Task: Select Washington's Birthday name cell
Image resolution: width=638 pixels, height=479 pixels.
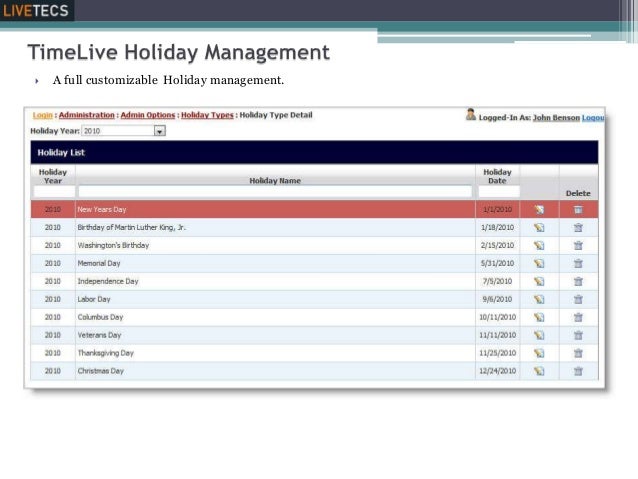Action: coord(275,245)
